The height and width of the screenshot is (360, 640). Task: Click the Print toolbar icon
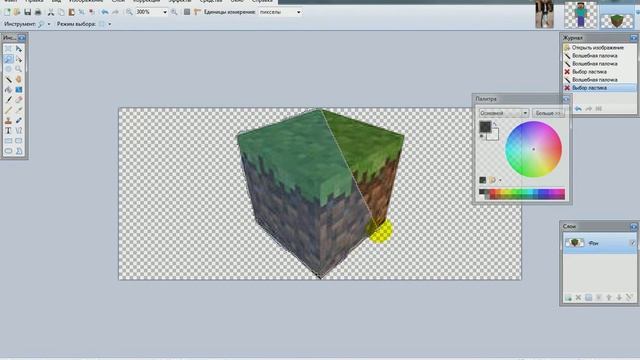click(38, 12)
